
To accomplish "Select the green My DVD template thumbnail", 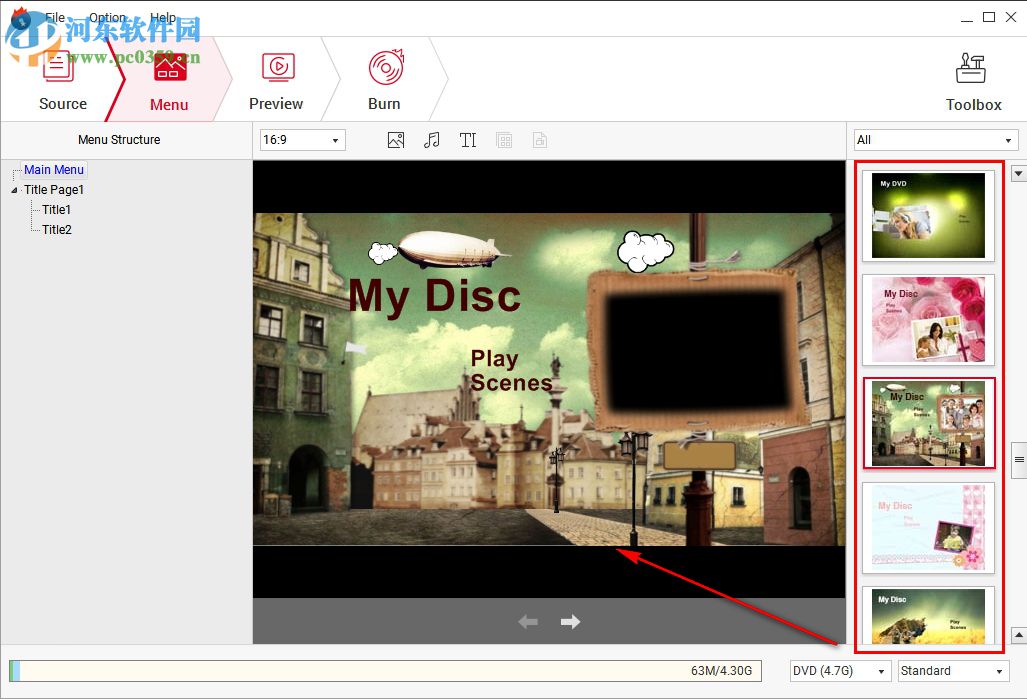I will click(927, 215).
